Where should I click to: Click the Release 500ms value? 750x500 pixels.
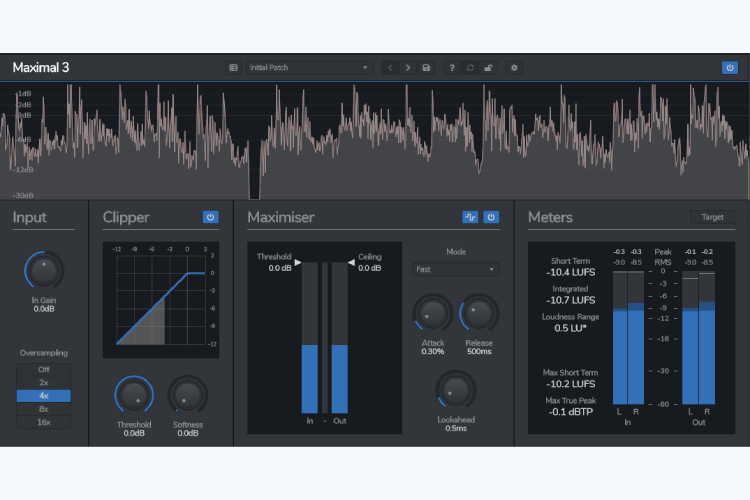coord(479,352)
